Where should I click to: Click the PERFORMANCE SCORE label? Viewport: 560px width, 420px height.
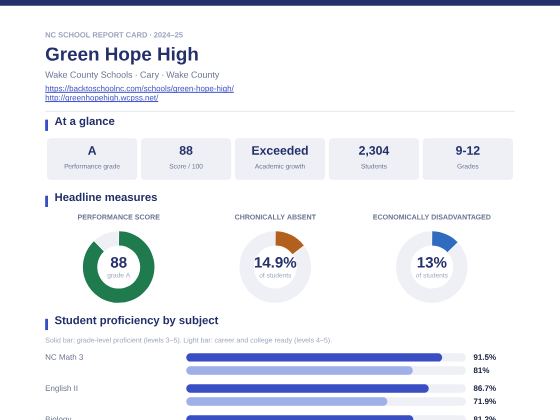pyautogui.click(x=119, y=217)
